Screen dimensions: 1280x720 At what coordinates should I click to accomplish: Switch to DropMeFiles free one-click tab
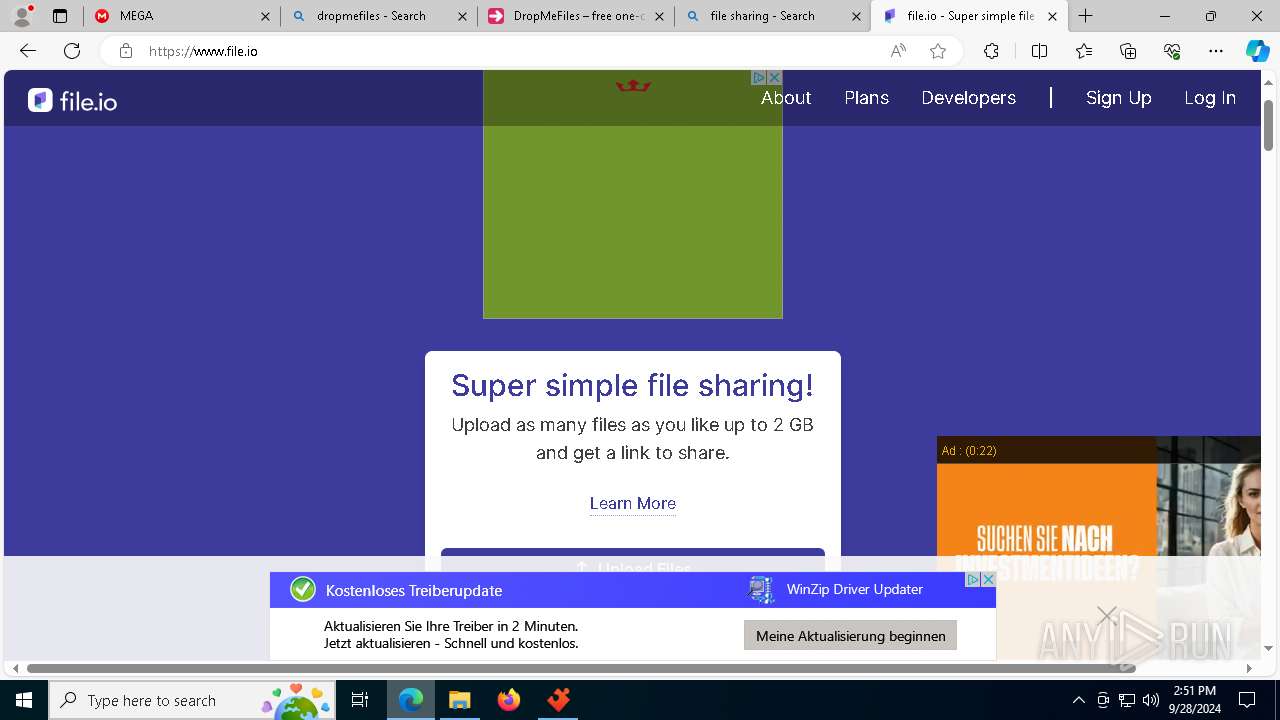click(576, 16)
